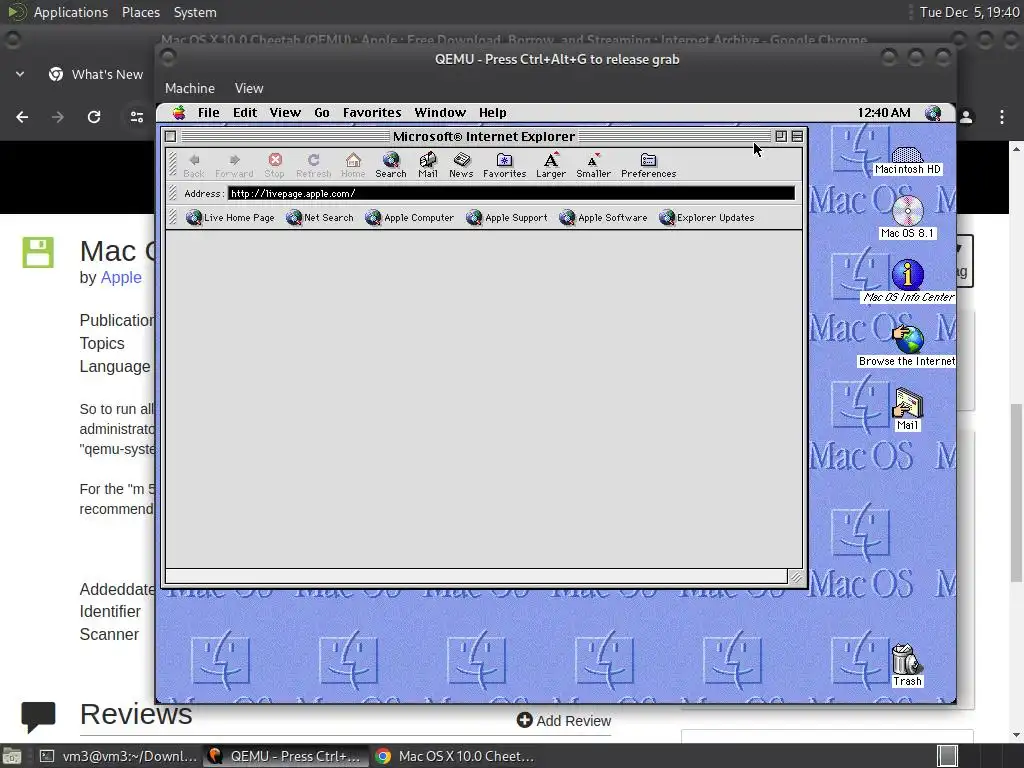
Task: Open the System menu in the top panel
Action: 195,12
